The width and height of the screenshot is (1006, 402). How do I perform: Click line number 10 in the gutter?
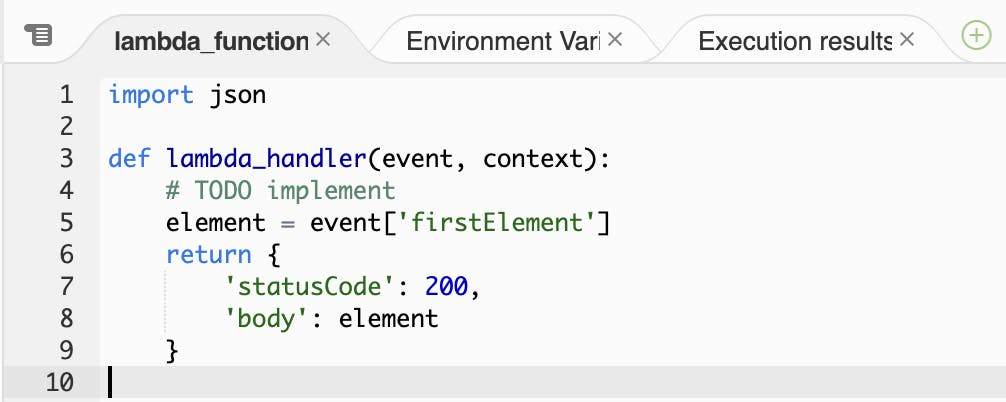point(60,382)
